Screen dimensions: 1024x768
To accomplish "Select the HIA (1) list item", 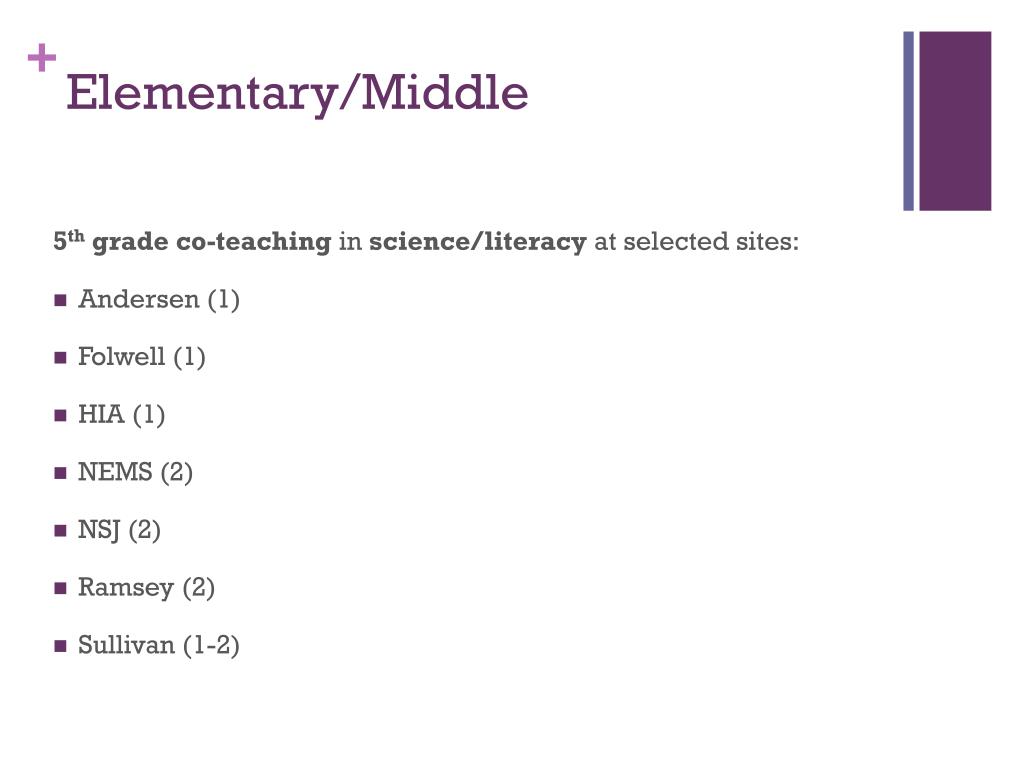I will [x=121, y=415].
